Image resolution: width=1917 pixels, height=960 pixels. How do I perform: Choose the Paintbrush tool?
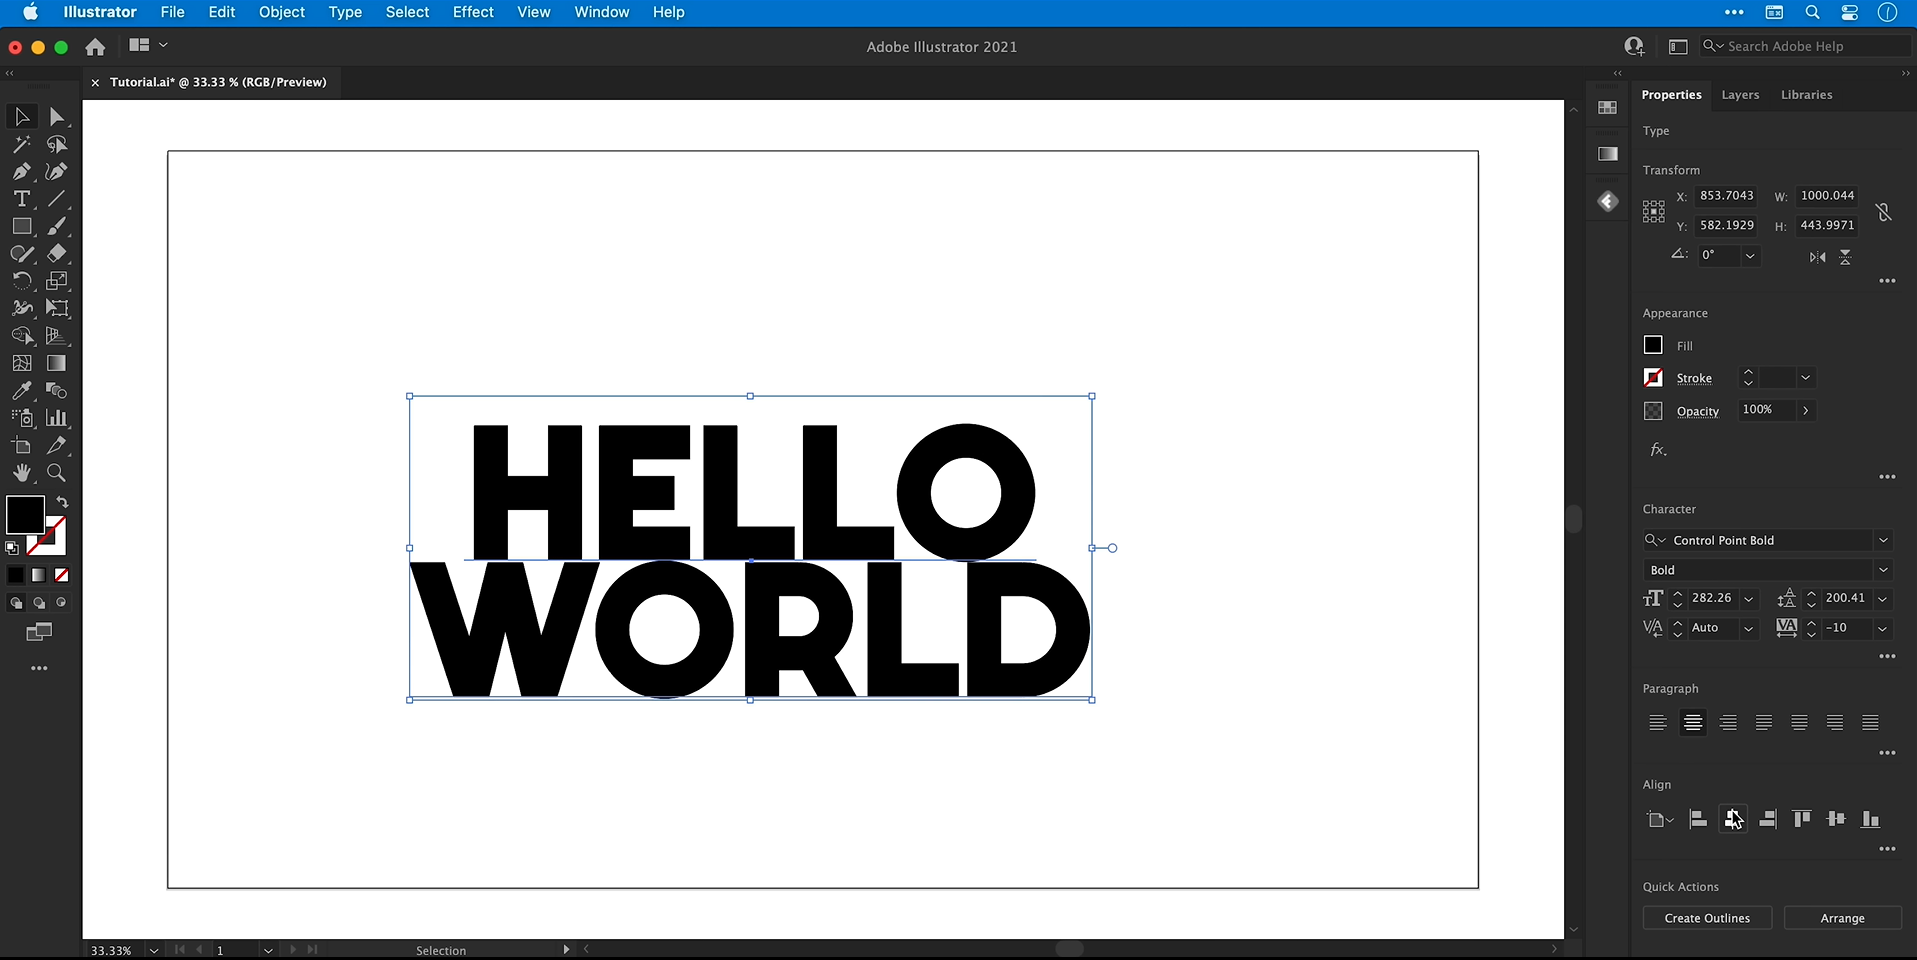pos(57,227)
